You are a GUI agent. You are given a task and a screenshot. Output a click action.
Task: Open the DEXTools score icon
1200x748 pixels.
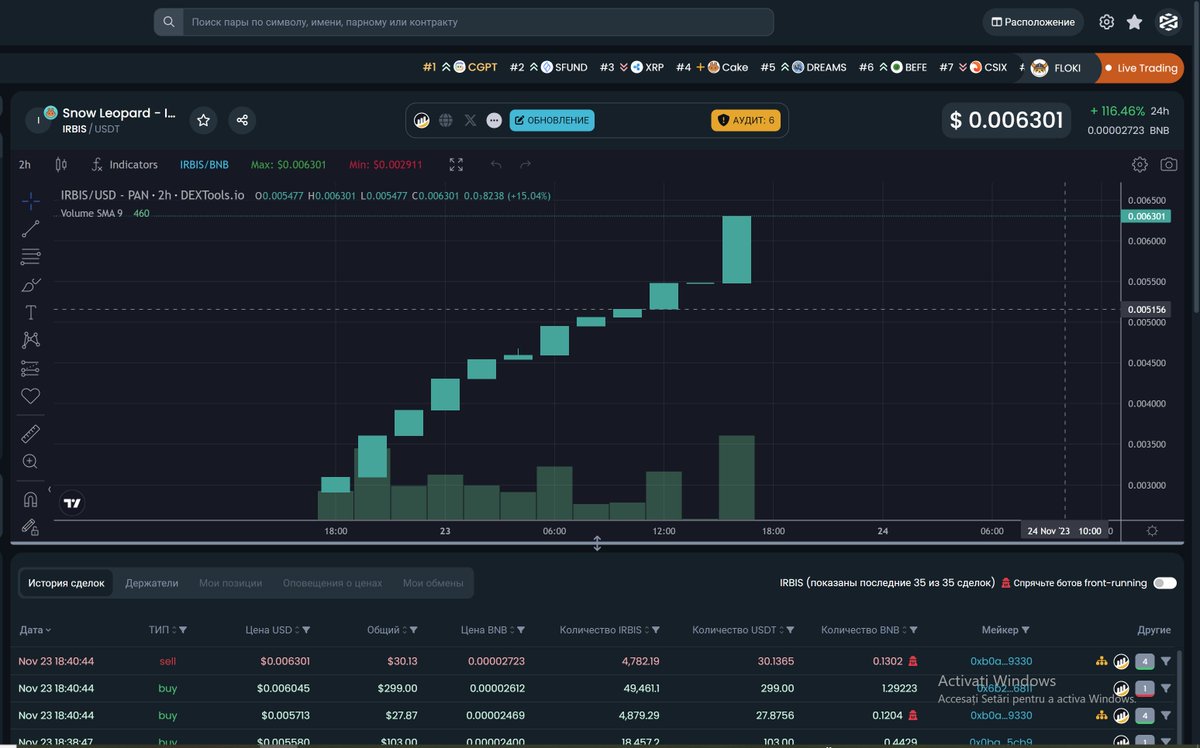point(422,120)
